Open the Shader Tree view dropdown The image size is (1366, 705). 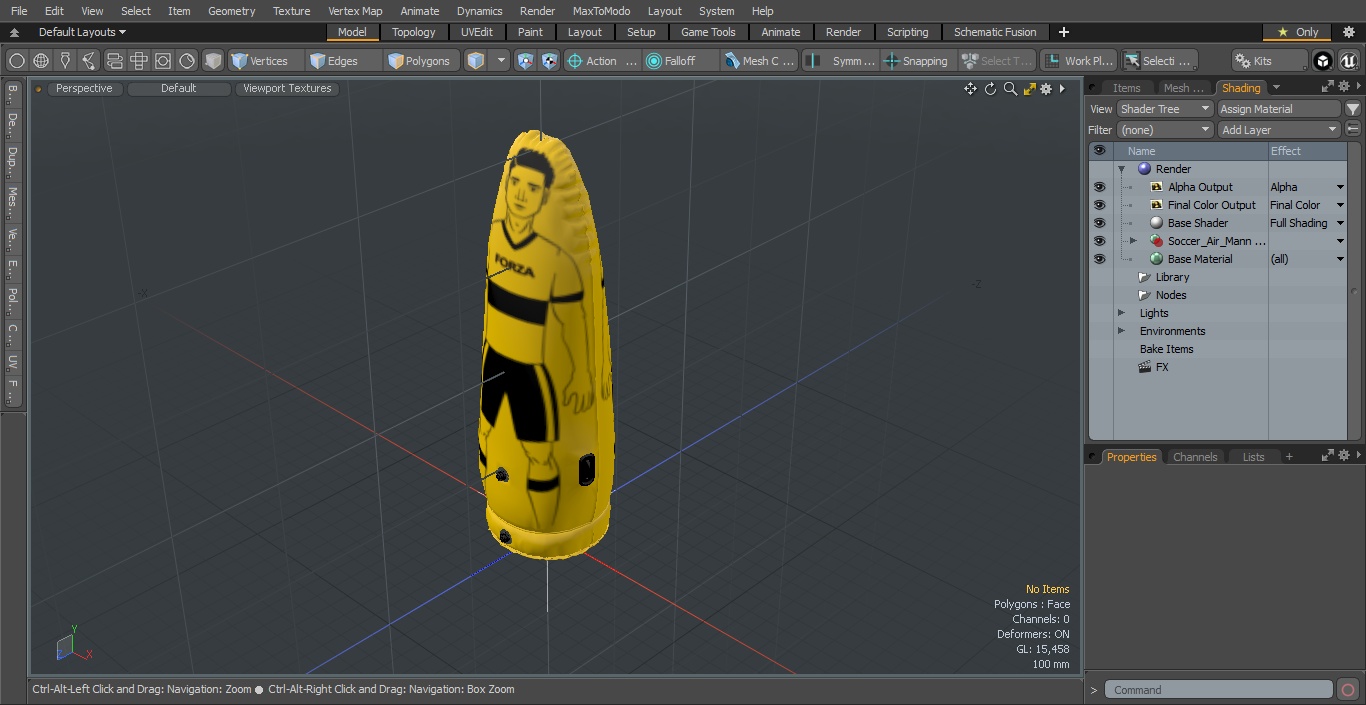[1165, 109]
